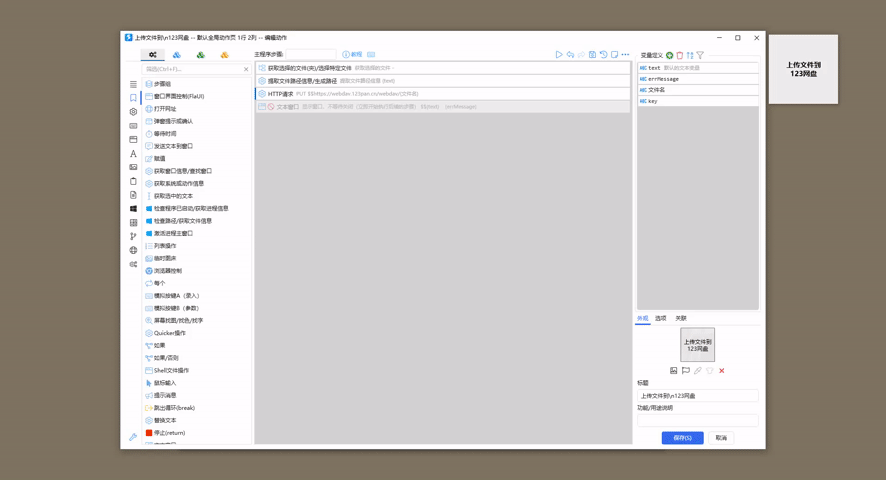Click the 取消 button
The image size is (886, 480).
tap(721, 438)
